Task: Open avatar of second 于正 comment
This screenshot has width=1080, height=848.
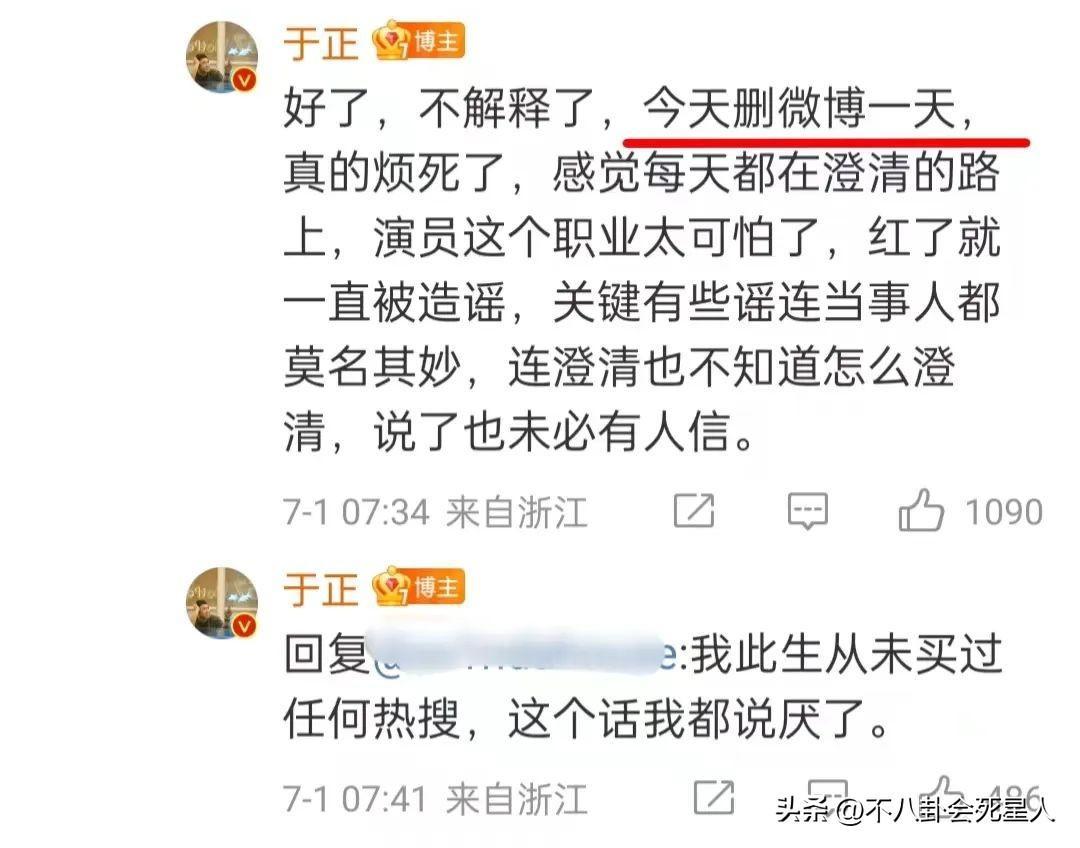Action: point(222,603)
